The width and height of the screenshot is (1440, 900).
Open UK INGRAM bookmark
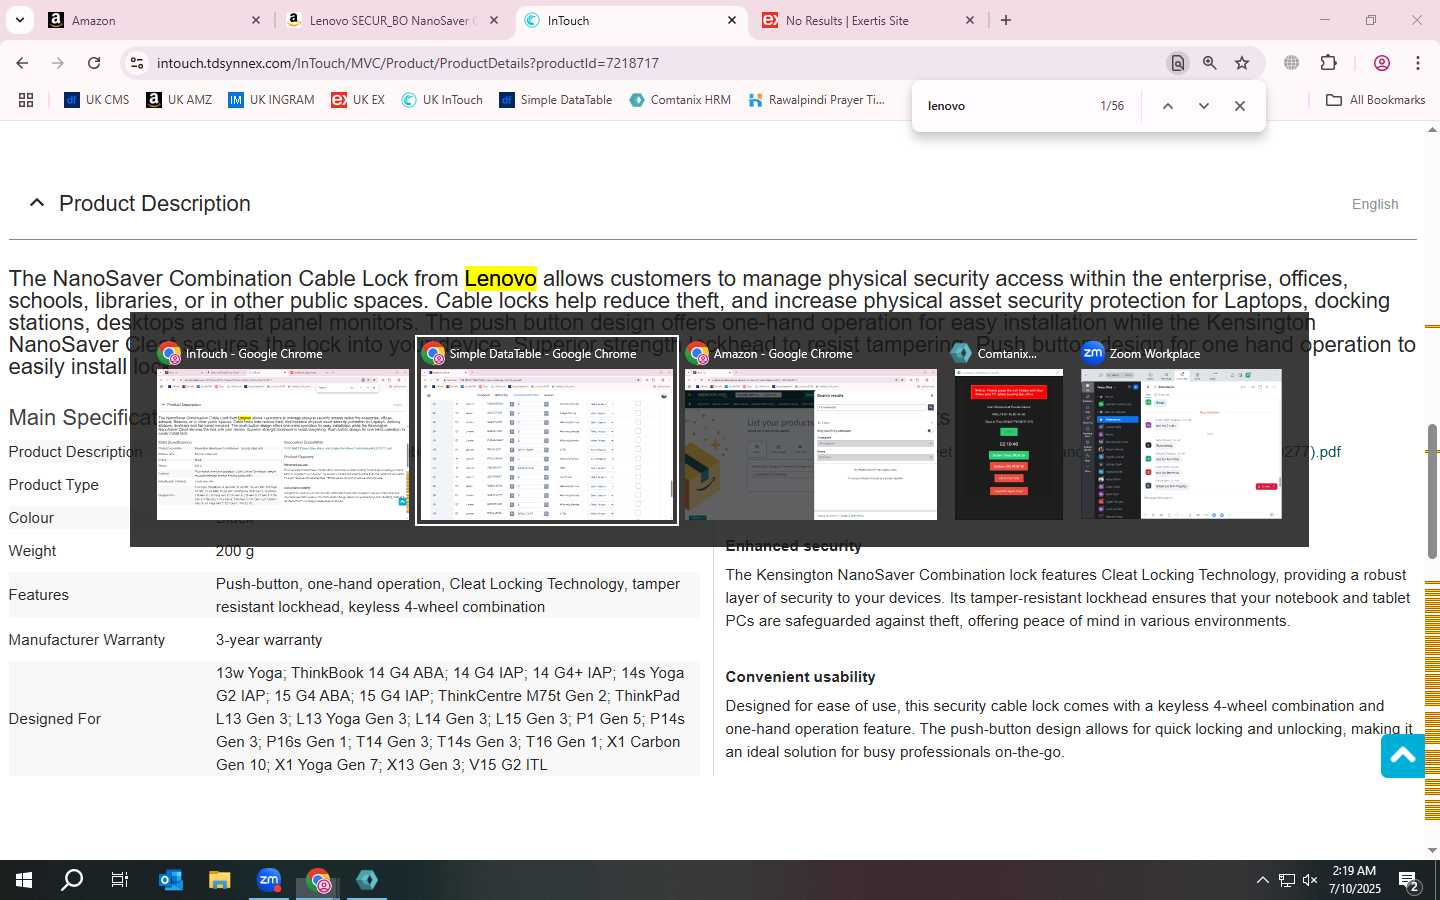tap(271, 100)
